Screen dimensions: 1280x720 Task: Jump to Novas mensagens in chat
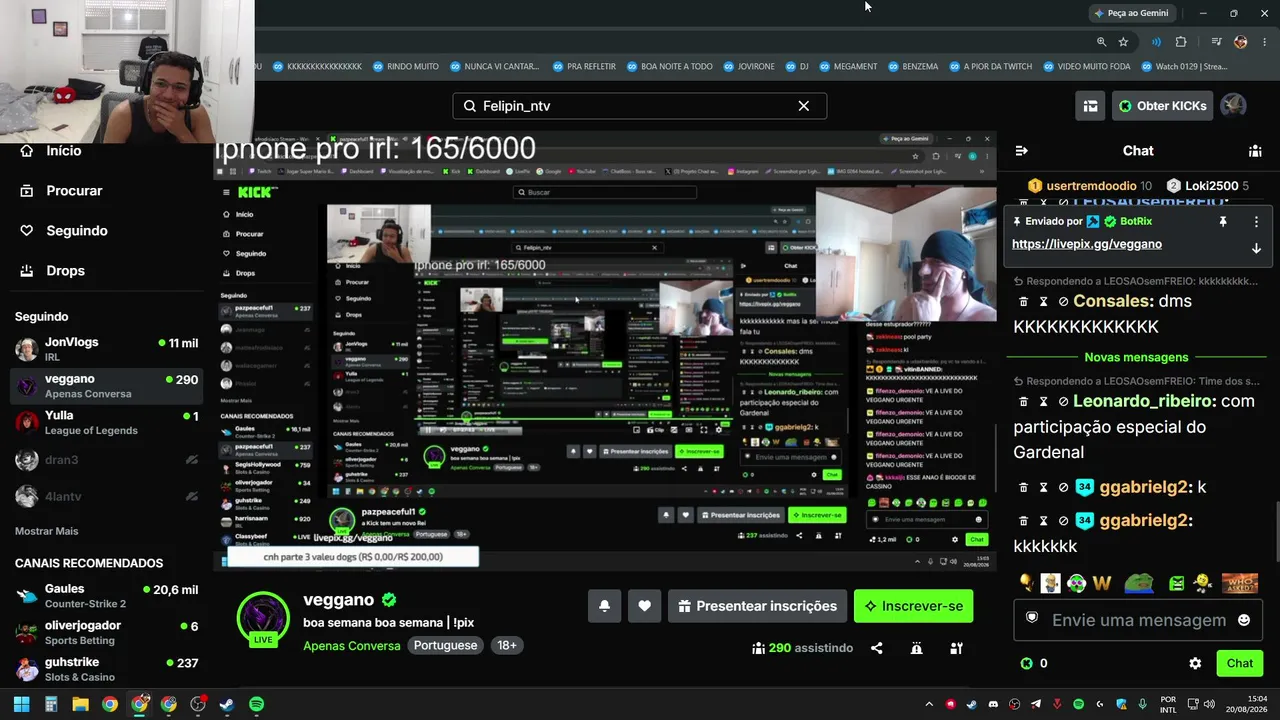tap(1136, 357)
